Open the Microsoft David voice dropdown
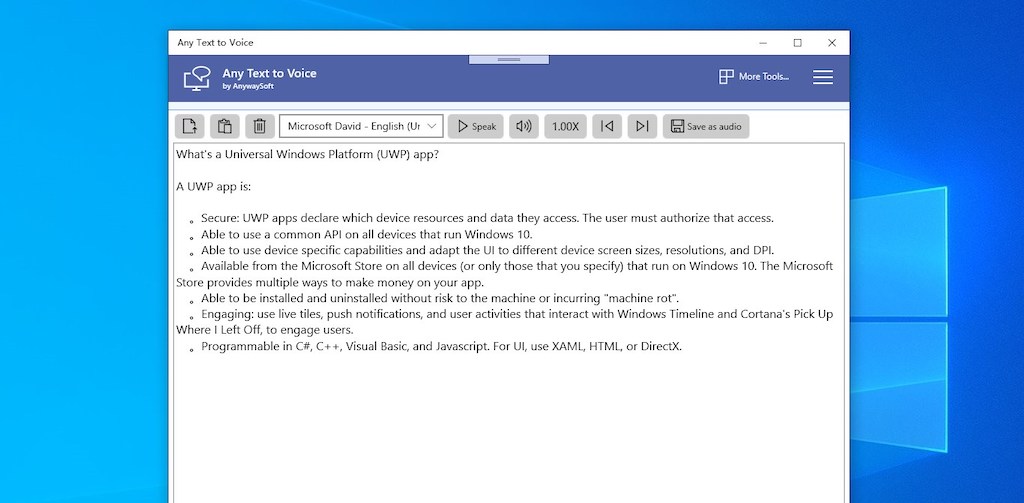1024x503 pixels. (361, 126)
